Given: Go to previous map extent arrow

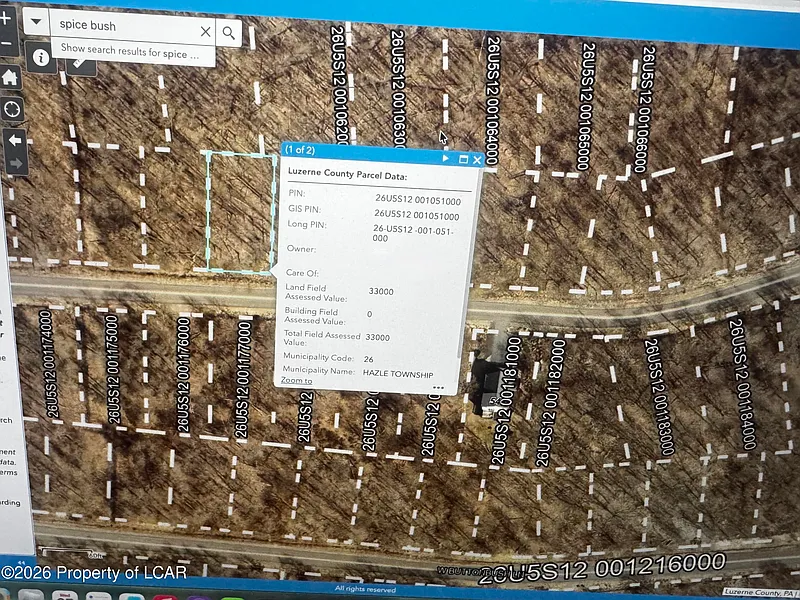Looking at the screenshot, I should (14, 139).
